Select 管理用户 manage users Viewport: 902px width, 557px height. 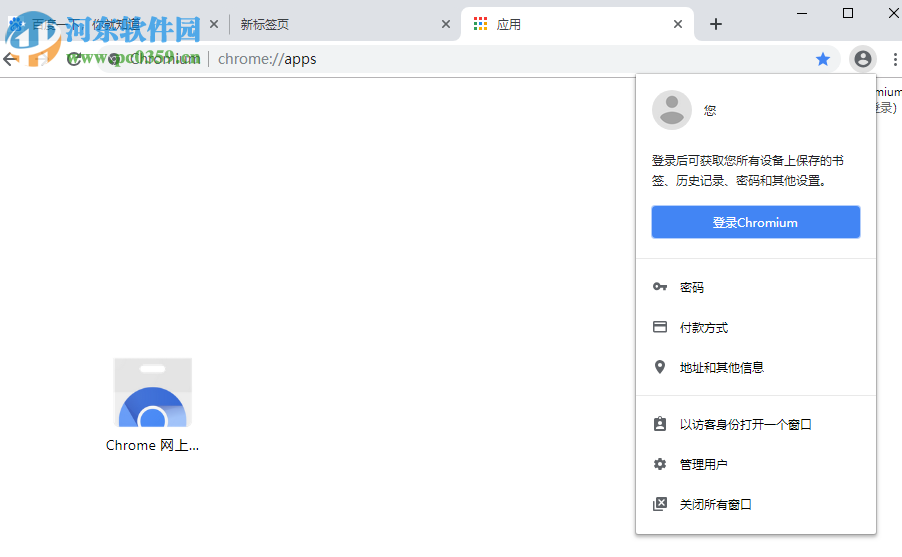click(x=755, y=464)
